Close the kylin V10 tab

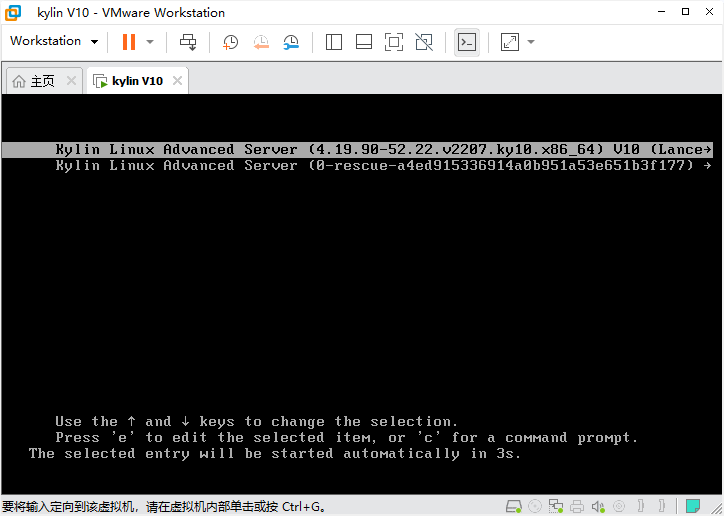pyautogui.click(x=177, y=81)
